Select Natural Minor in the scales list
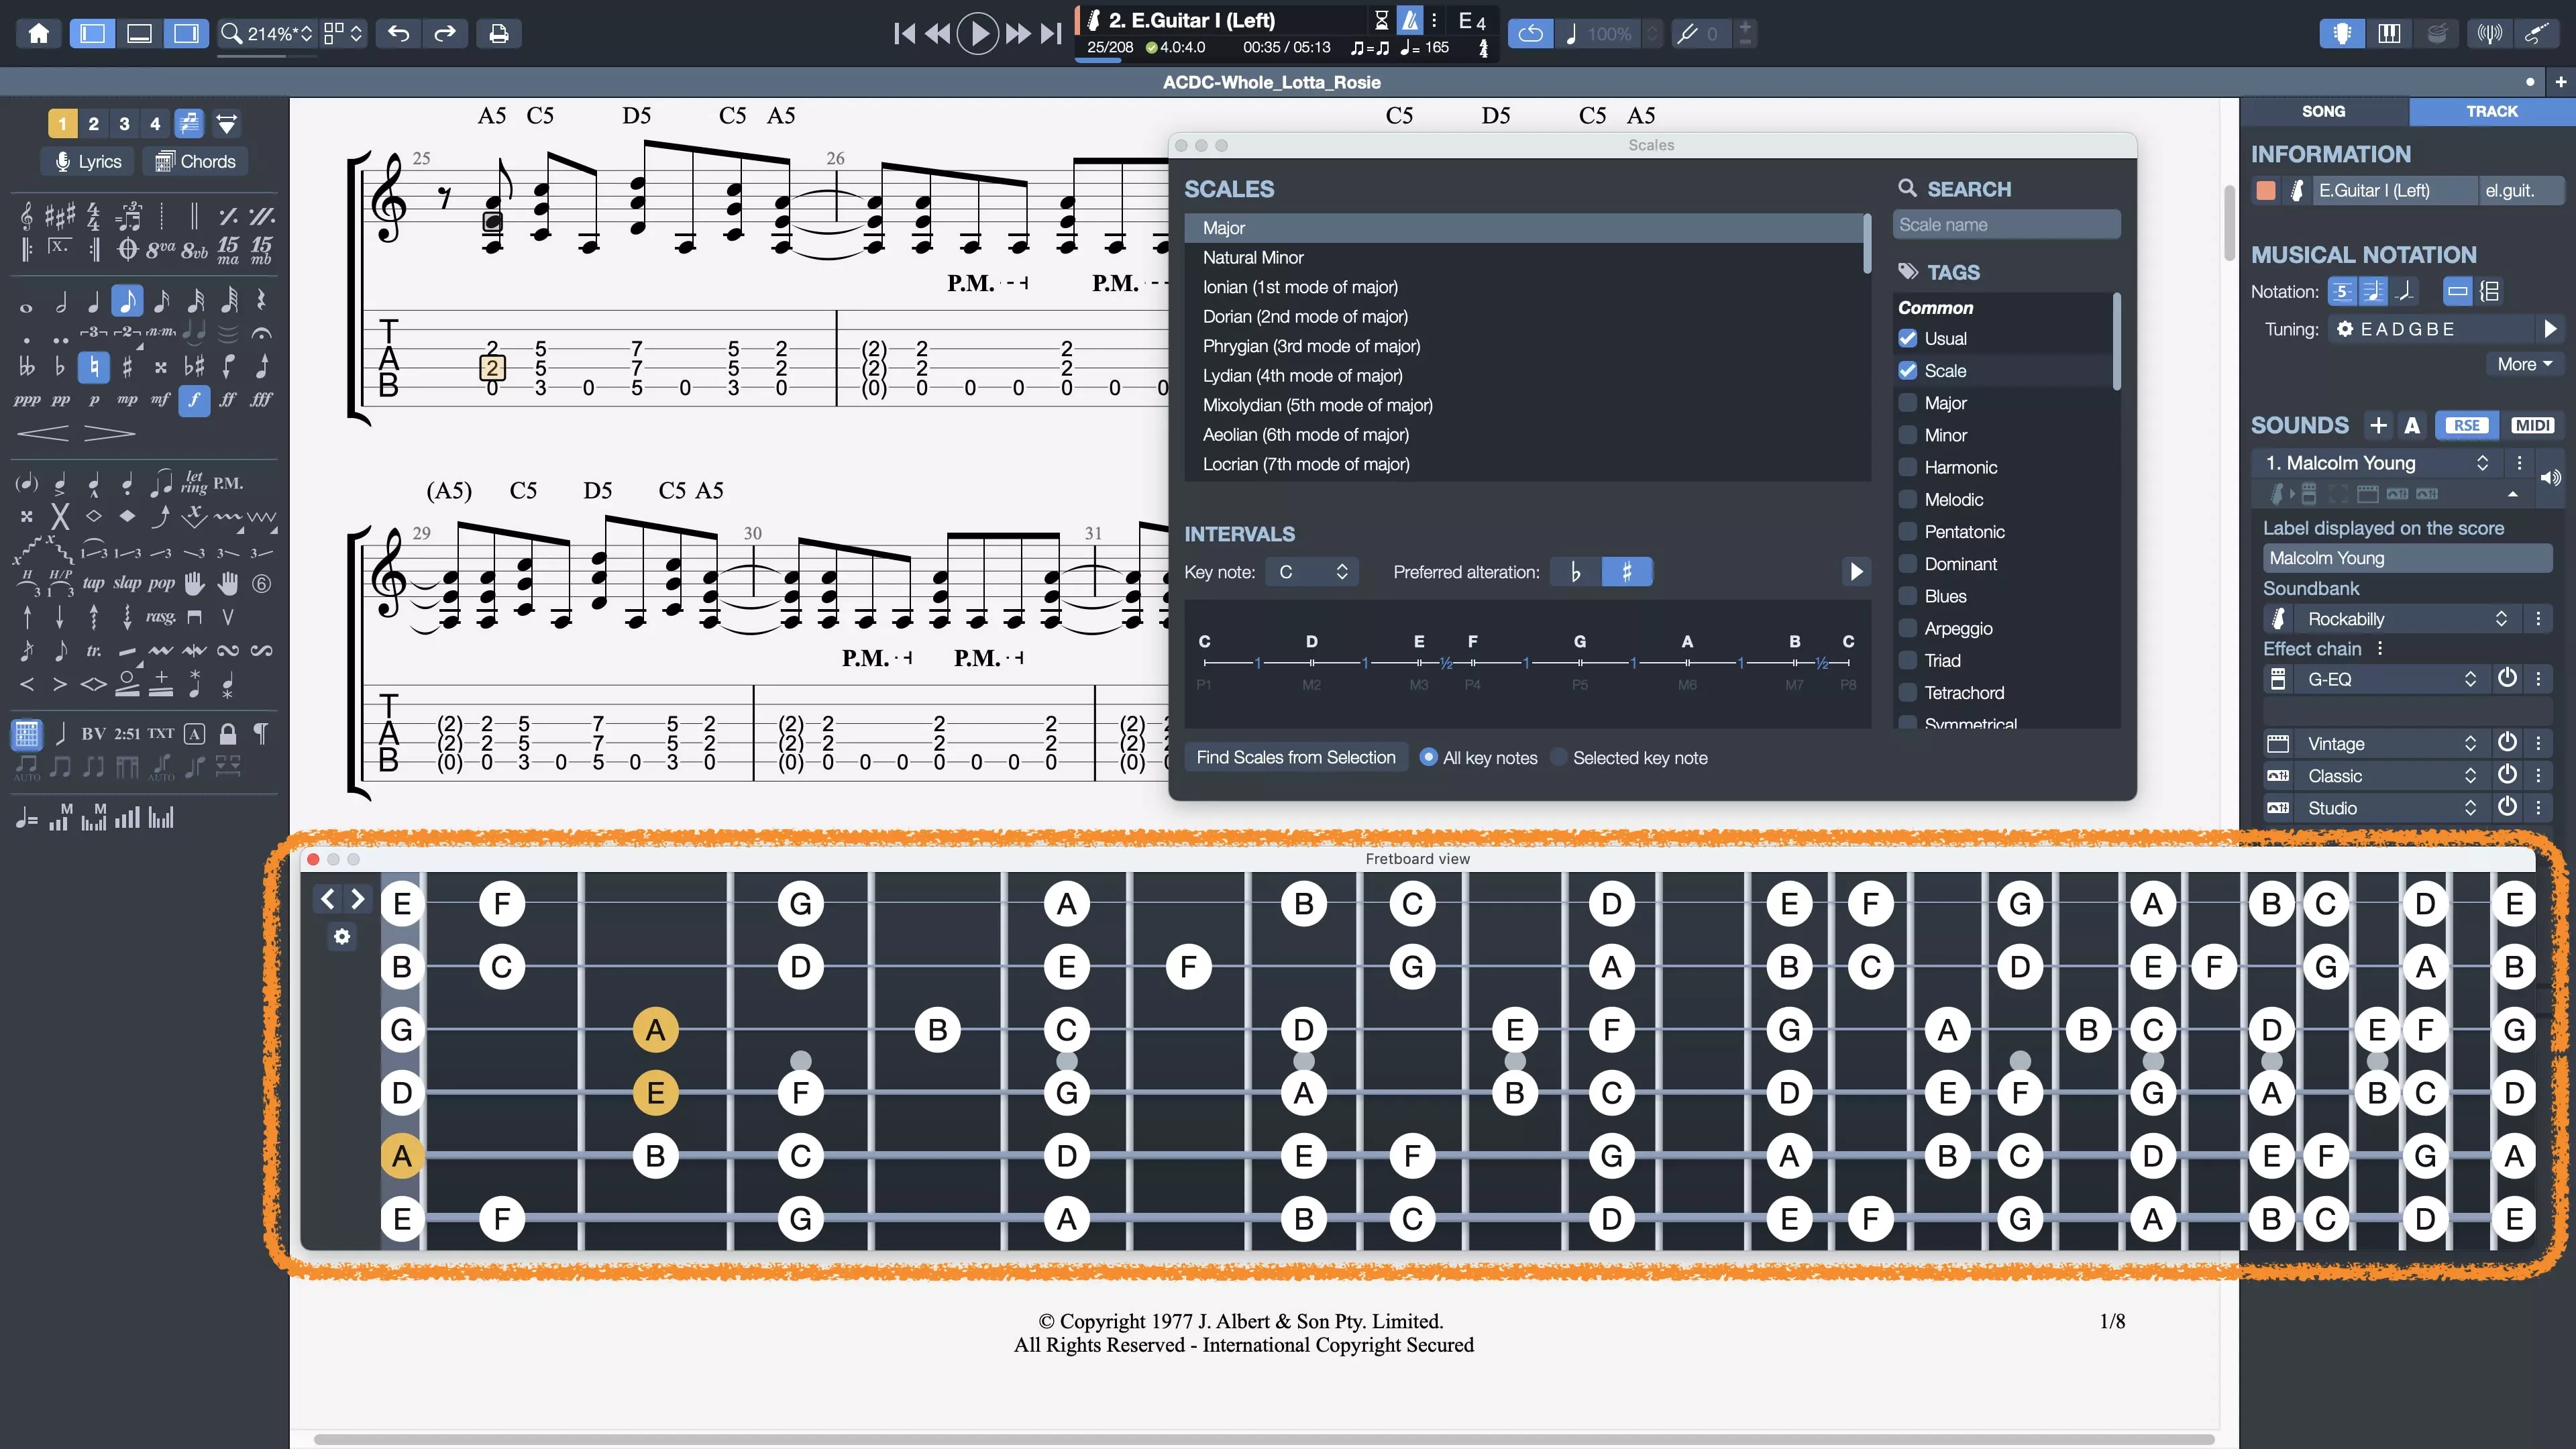2576x1449 pixels. 1523,258
